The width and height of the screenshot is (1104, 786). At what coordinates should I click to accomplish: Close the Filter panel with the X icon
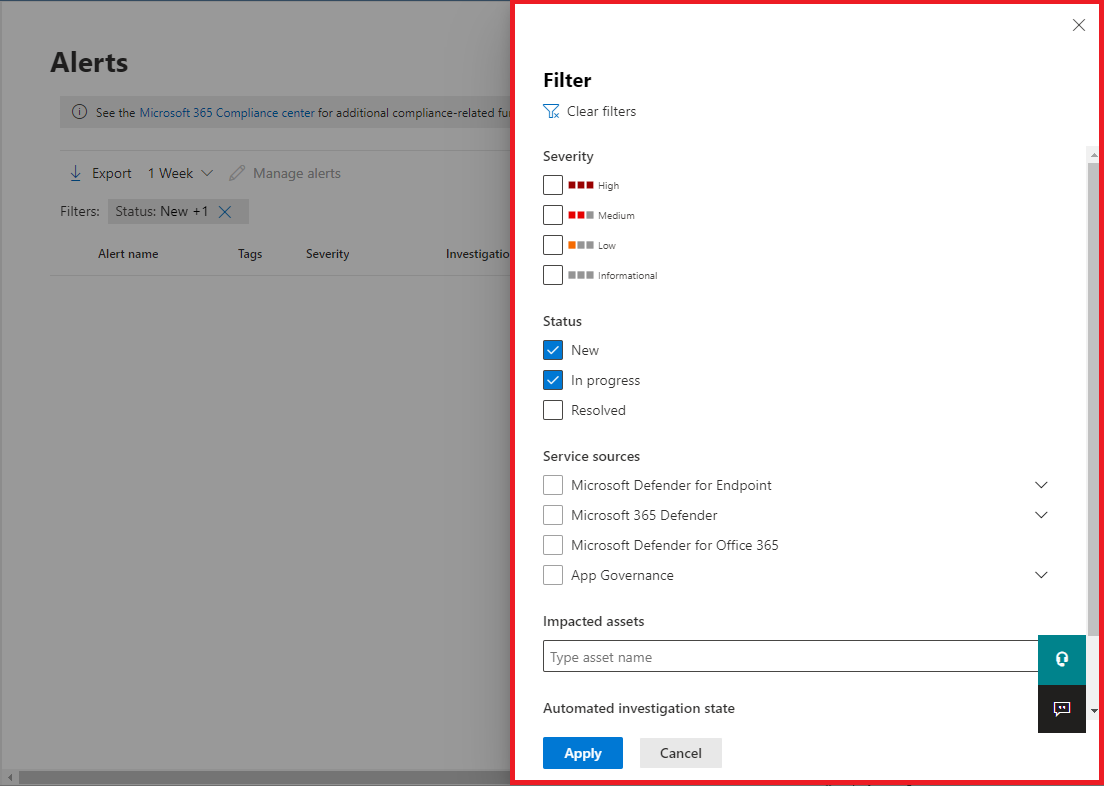pos(1078,25)
